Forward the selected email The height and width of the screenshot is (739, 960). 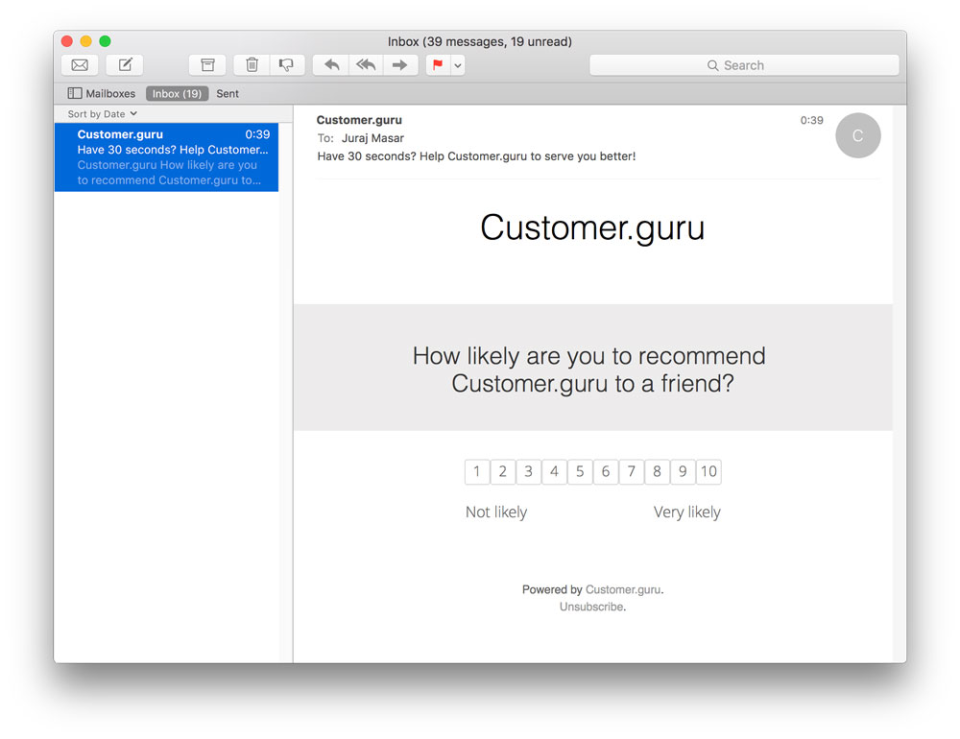pos(399,64)
